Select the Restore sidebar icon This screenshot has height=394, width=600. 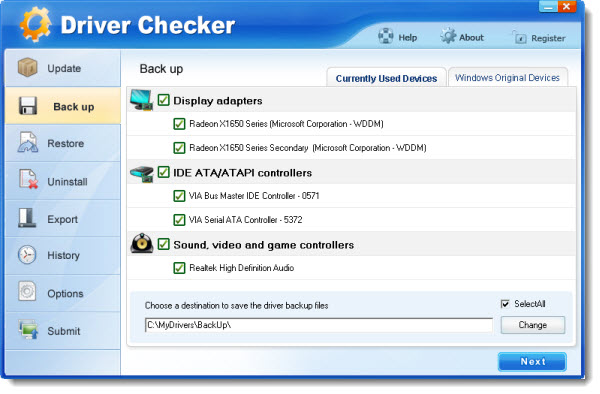click(28, 142)
